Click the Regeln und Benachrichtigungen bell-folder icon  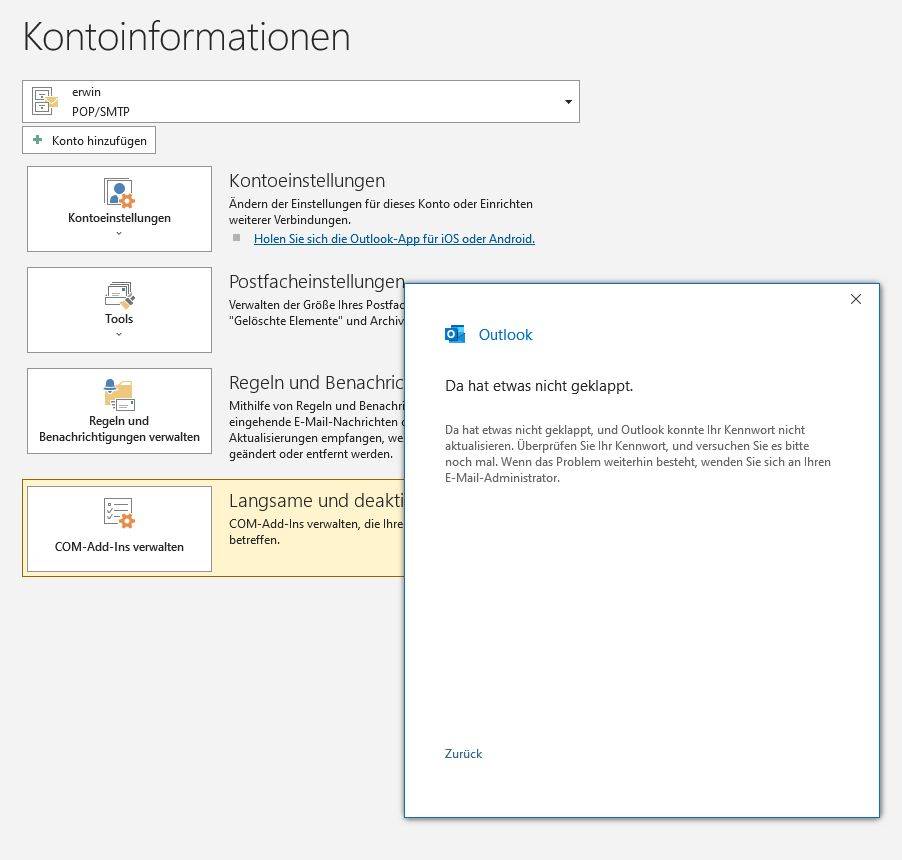click(x=119, y=394)
